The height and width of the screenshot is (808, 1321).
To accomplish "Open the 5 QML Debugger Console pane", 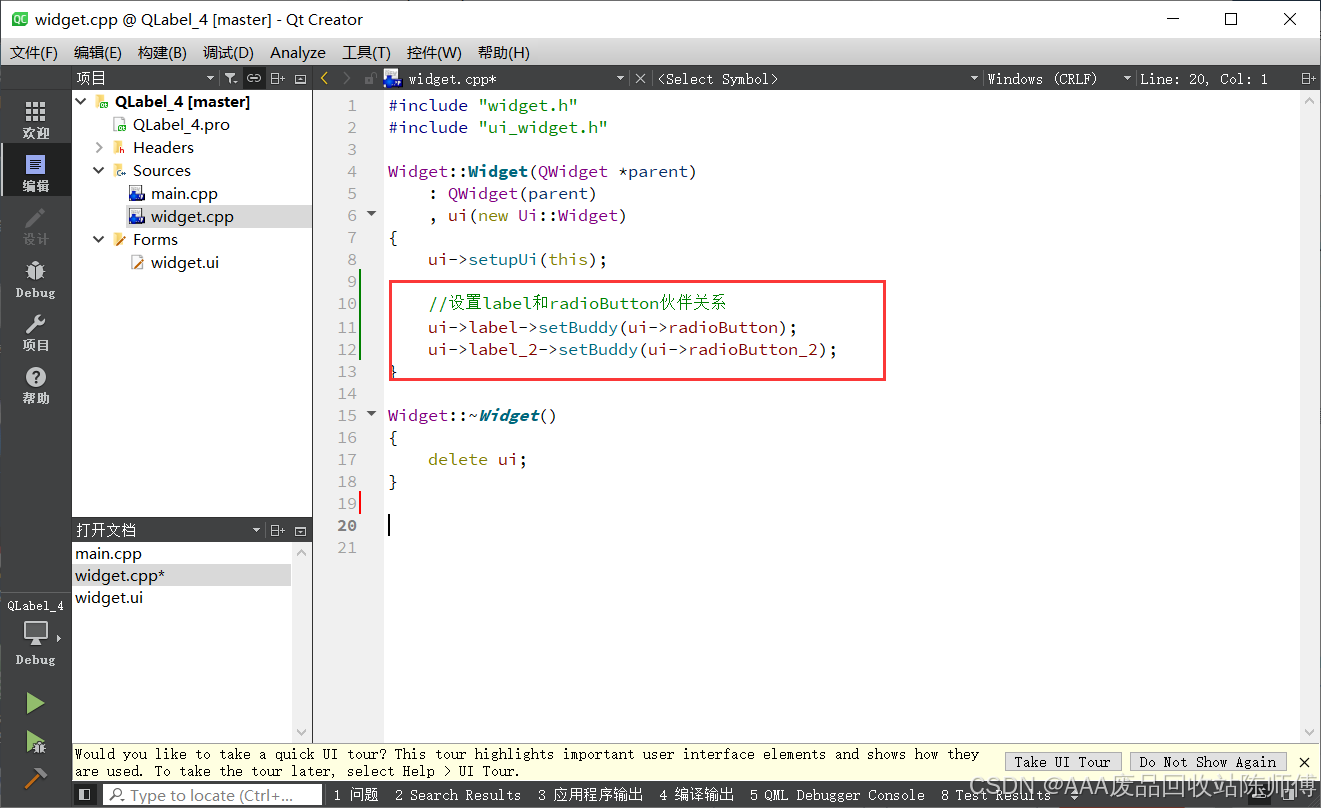I will [837, 795].
